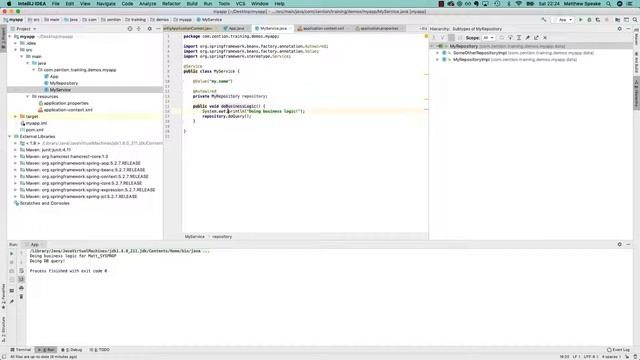Toggle subtypes hierarchy view button
Screen dimensions: 640x360
451,38
